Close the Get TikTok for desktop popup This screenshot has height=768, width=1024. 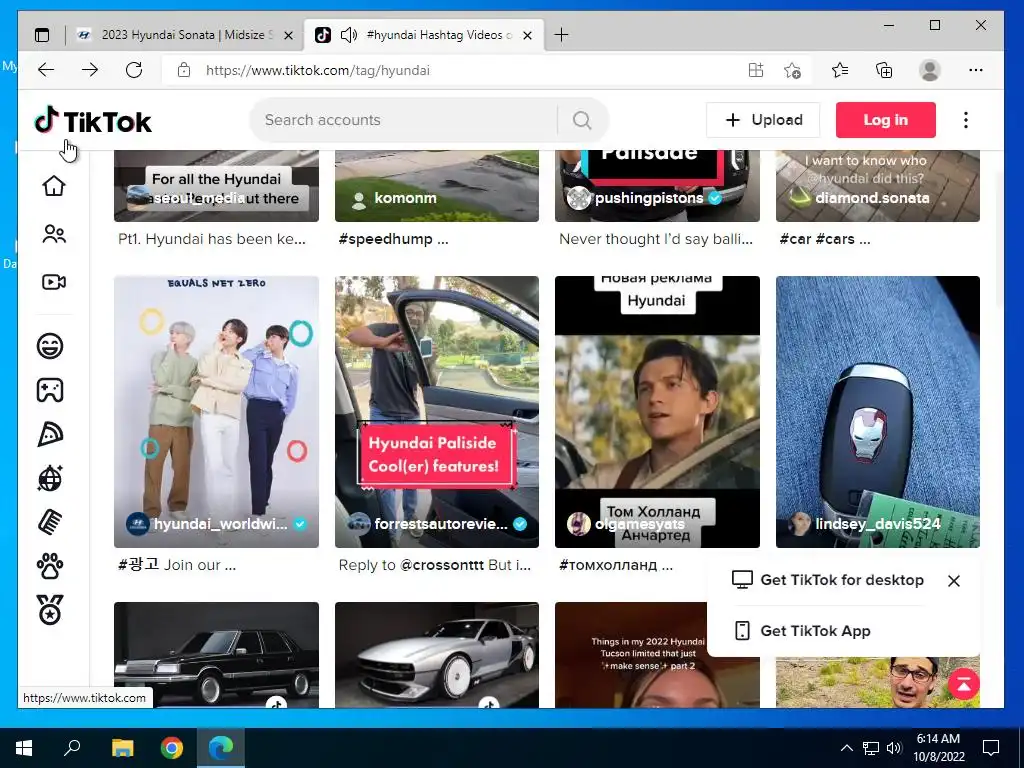pos(953,581)
